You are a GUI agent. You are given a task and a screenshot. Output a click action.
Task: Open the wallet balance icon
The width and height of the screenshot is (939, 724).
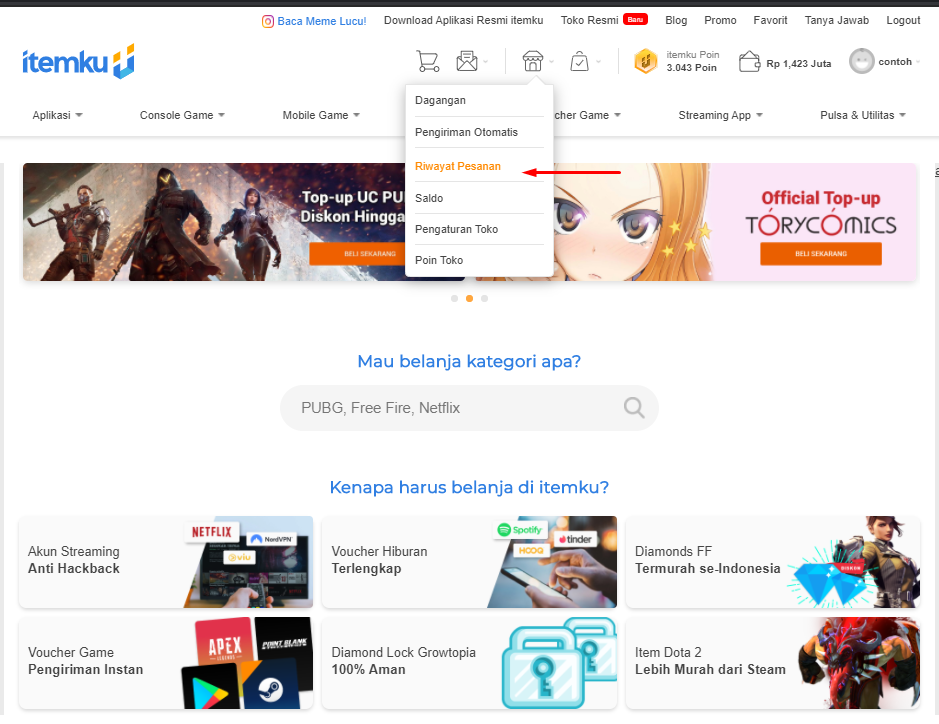click(749, 62)
